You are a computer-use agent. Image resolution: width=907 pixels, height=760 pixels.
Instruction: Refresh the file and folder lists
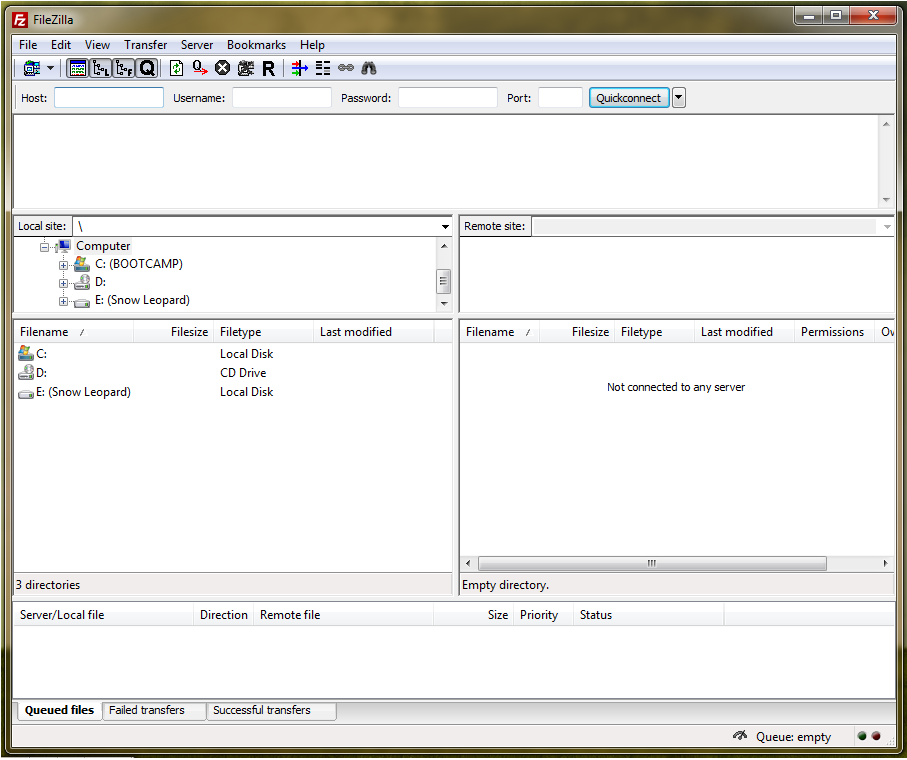(176, 68)
